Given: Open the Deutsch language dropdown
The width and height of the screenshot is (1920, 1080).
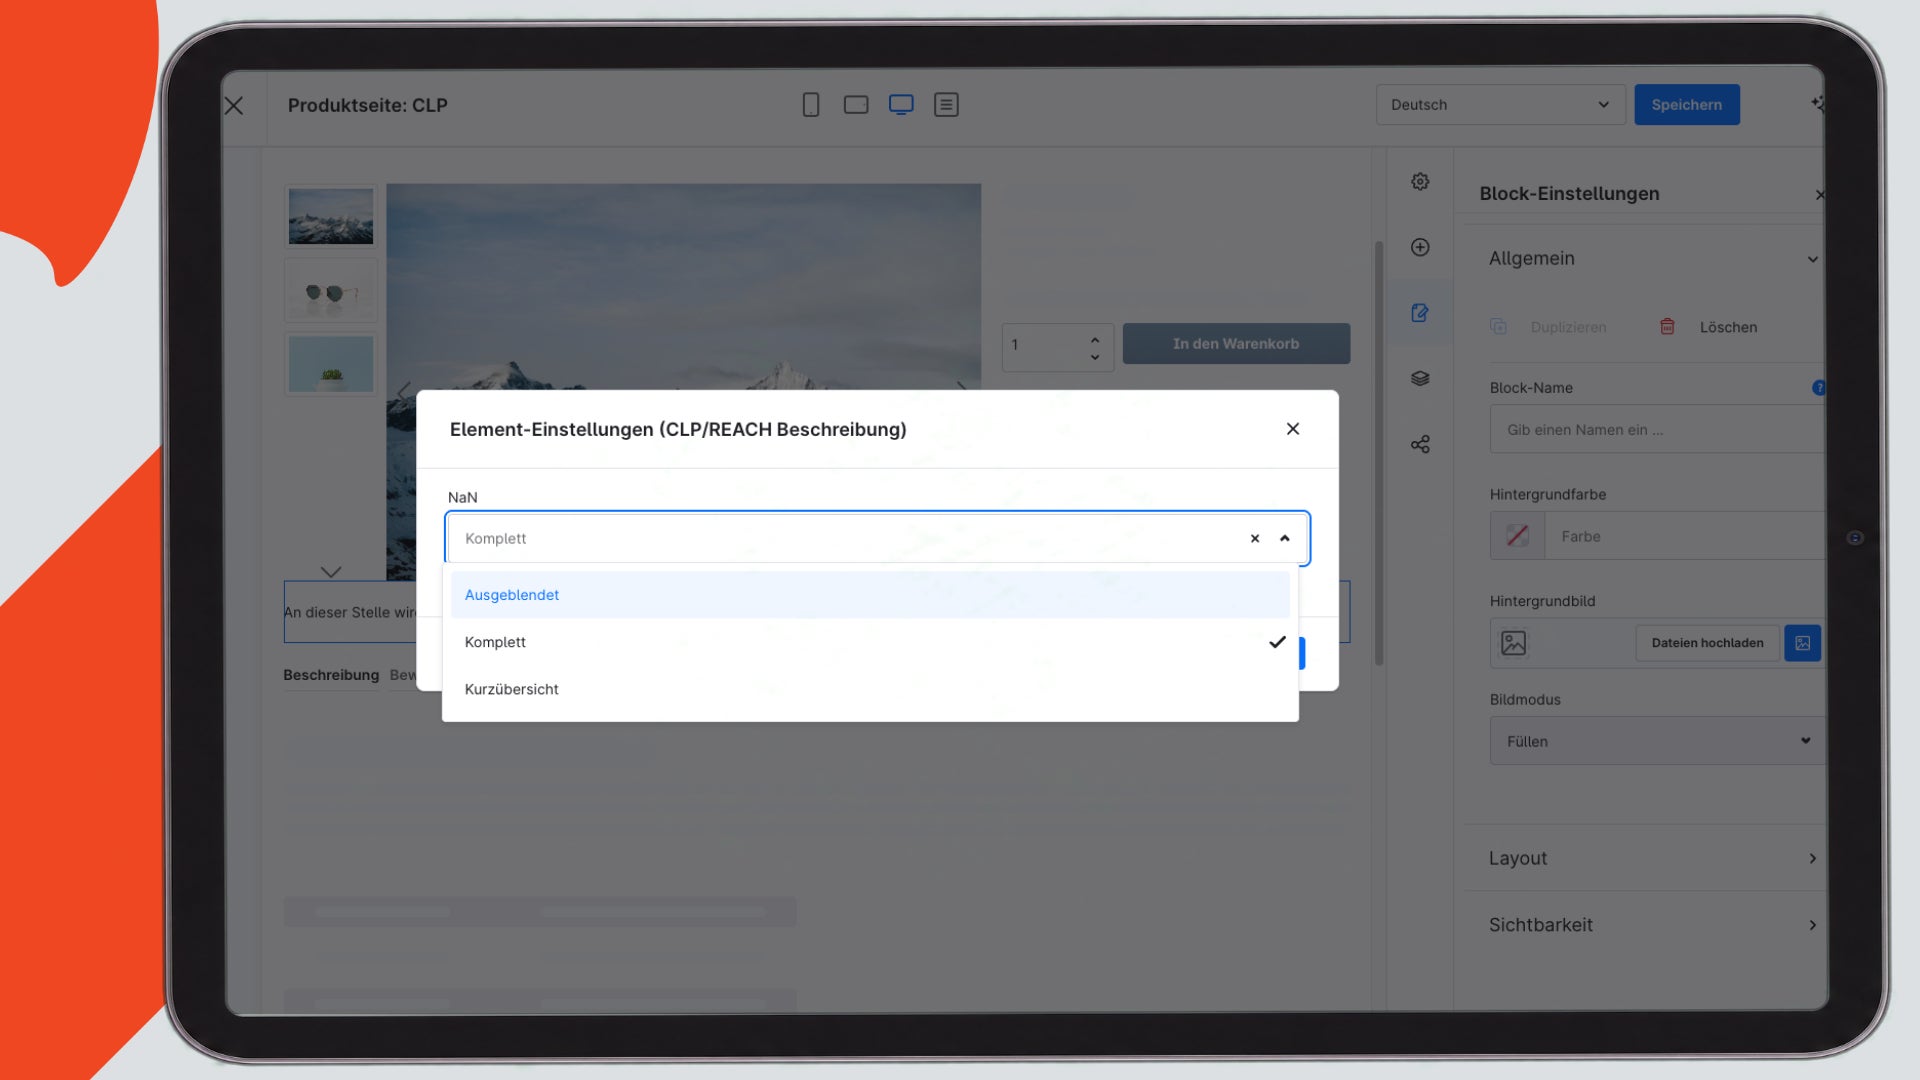Looking at the screenshot, I should point(1500,105).
